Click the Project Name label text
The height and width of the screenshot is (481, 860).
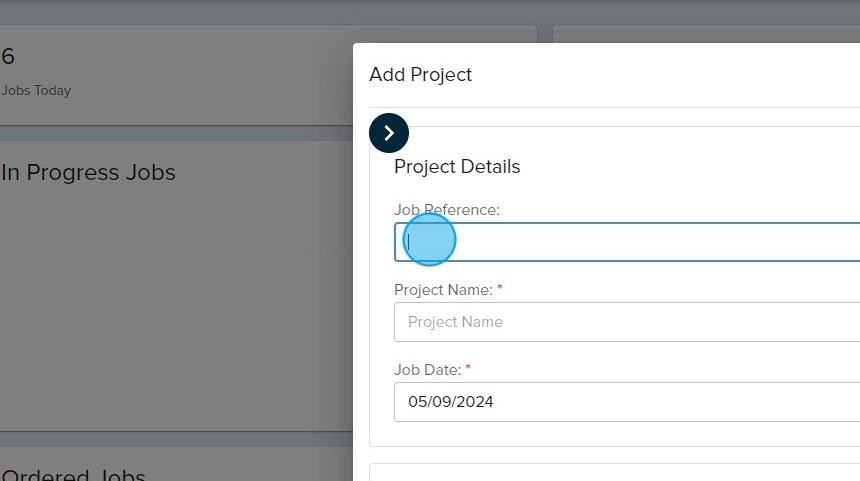point(443,290)
